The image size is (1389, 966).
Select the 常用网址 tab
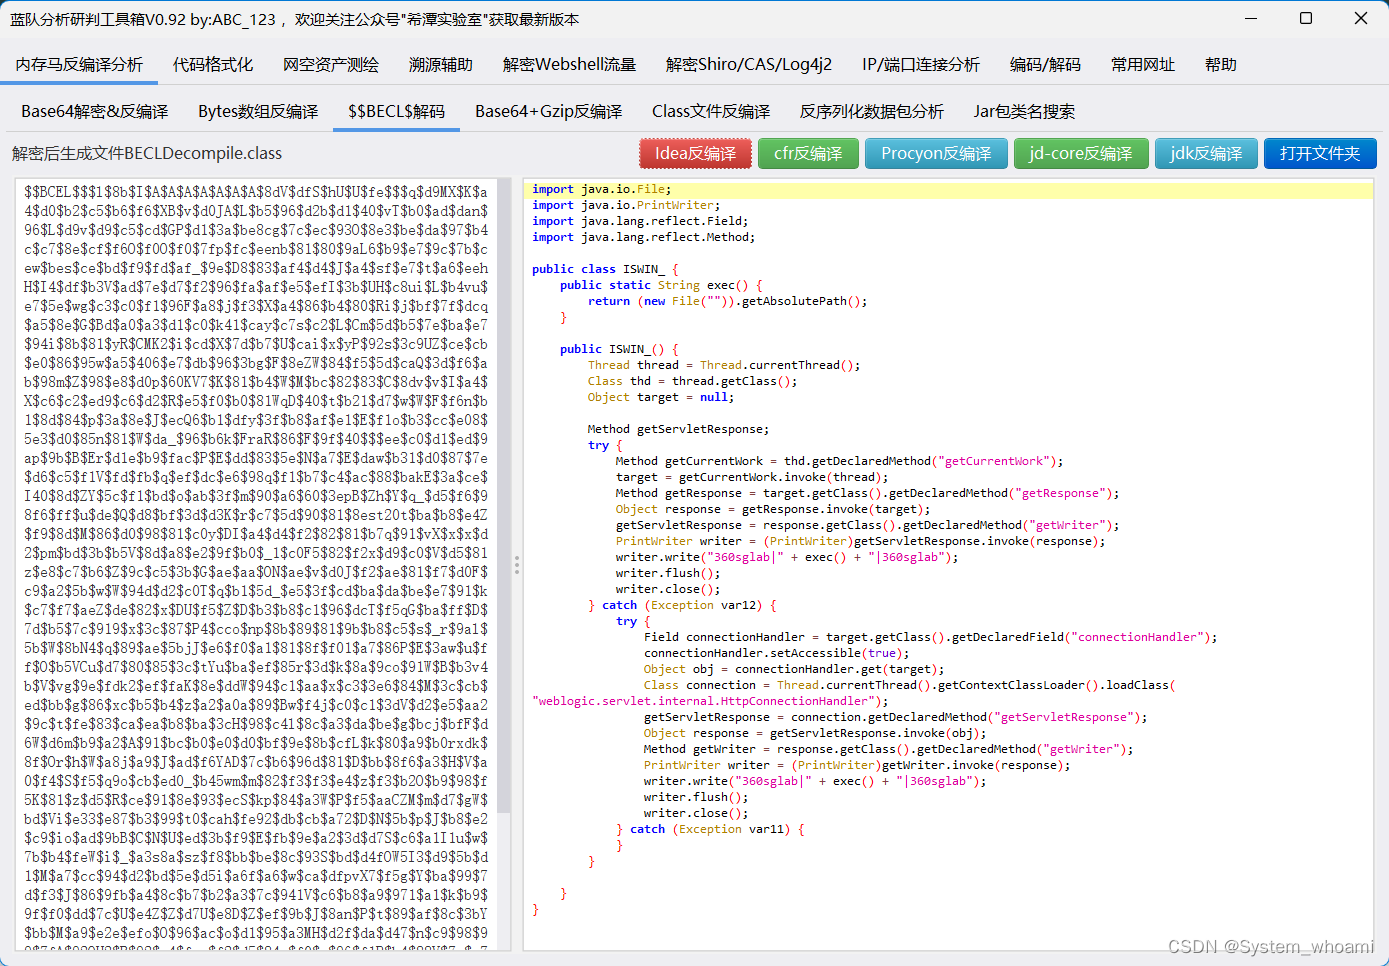[x=1143, y=65]
